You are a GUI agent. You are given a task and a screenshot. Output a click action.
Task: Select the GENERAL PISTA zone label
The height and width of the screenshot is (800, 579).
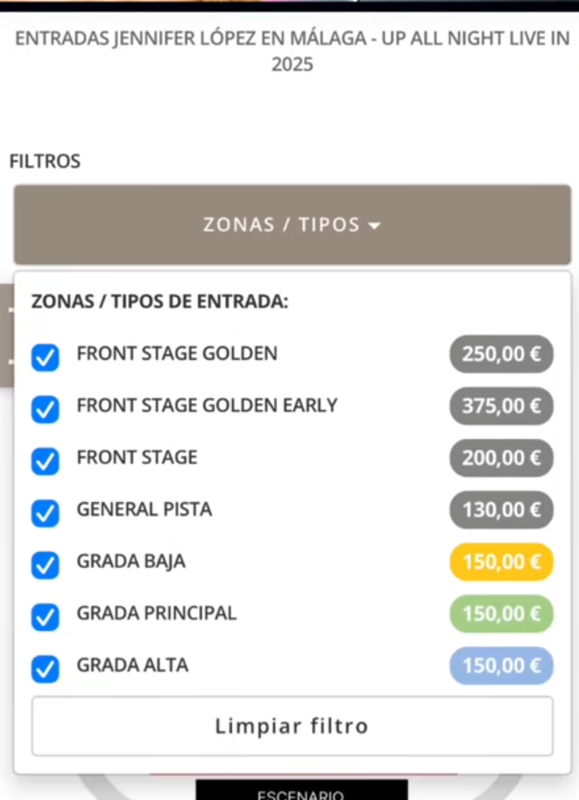pos(144,509)
